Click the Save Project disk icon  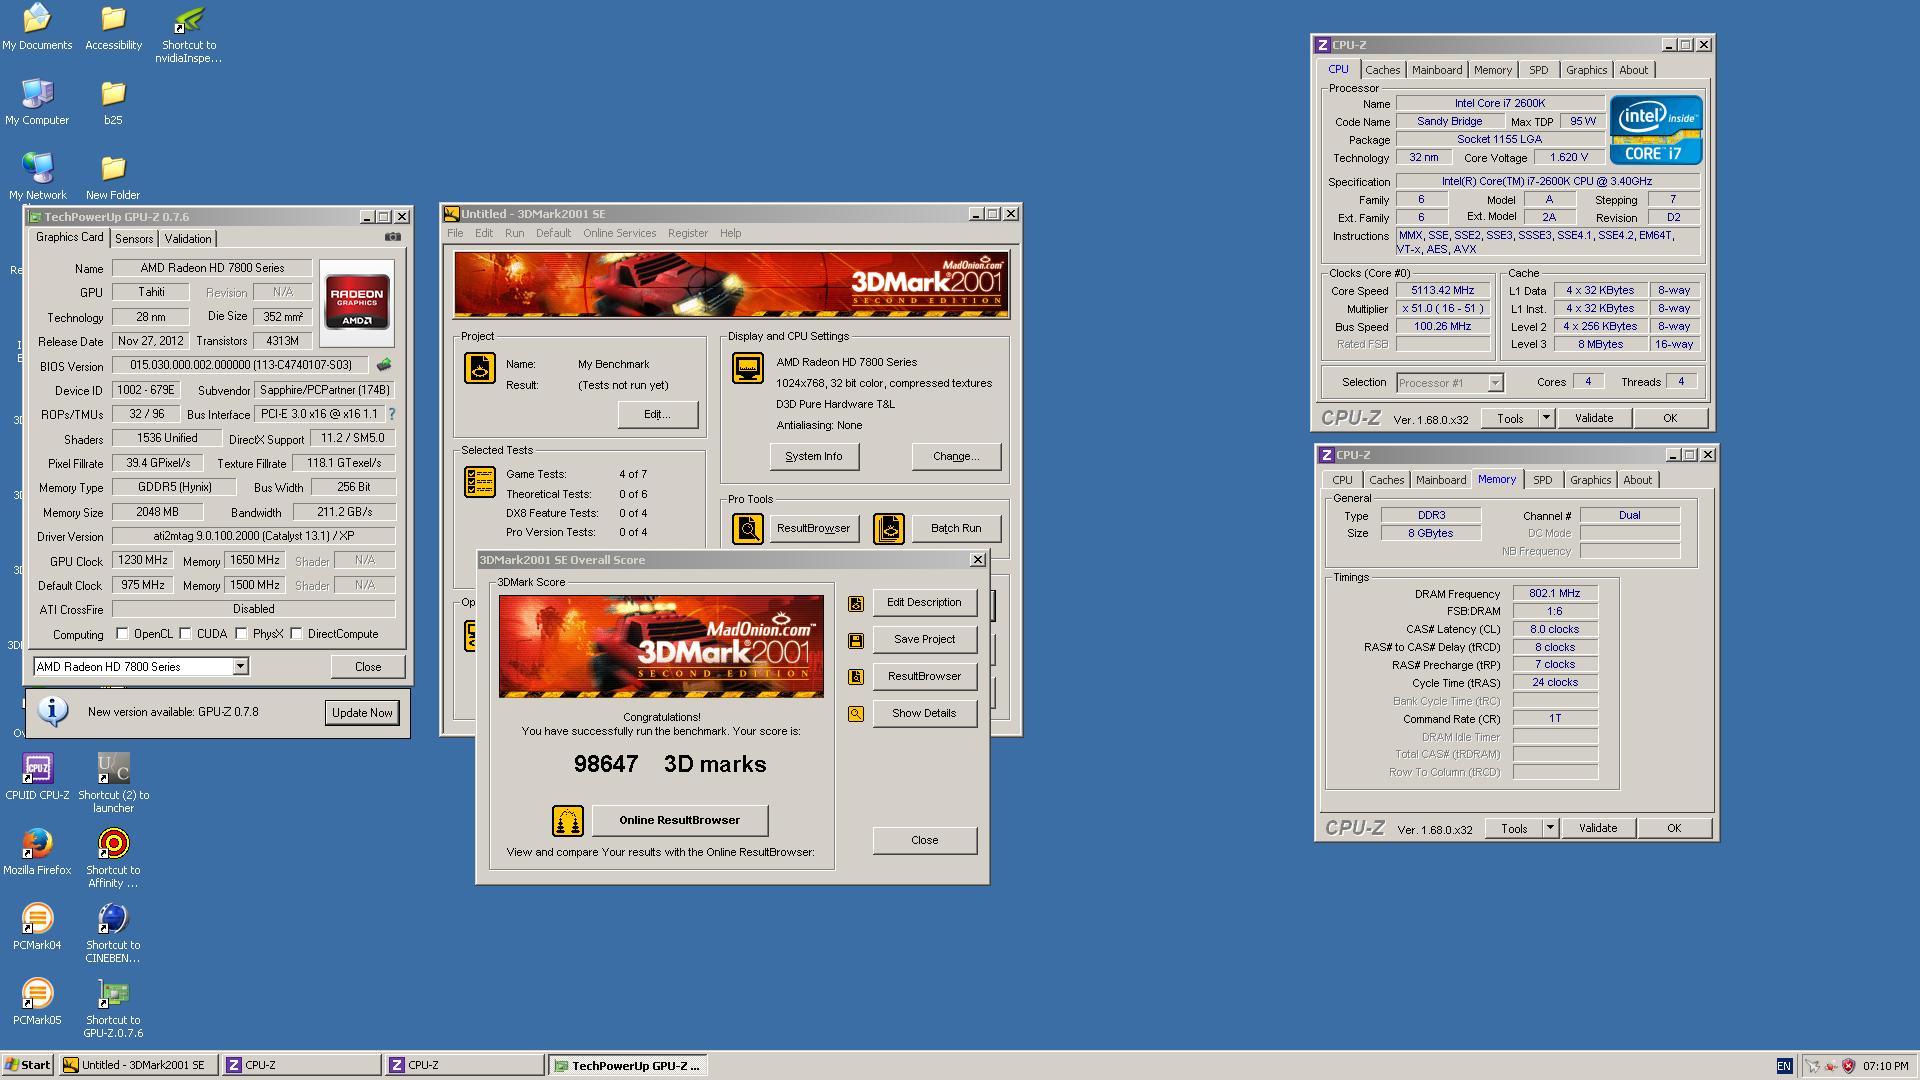(x=856, y=640)
